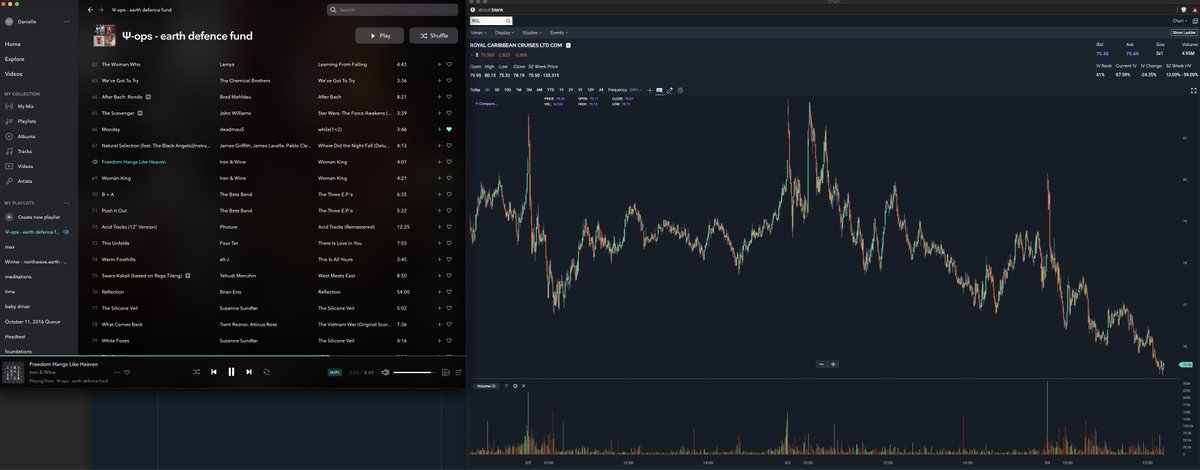Open the Views dropdown in chart window
1200x470 pixels.
pyautogui.click(x=479, y=33)
